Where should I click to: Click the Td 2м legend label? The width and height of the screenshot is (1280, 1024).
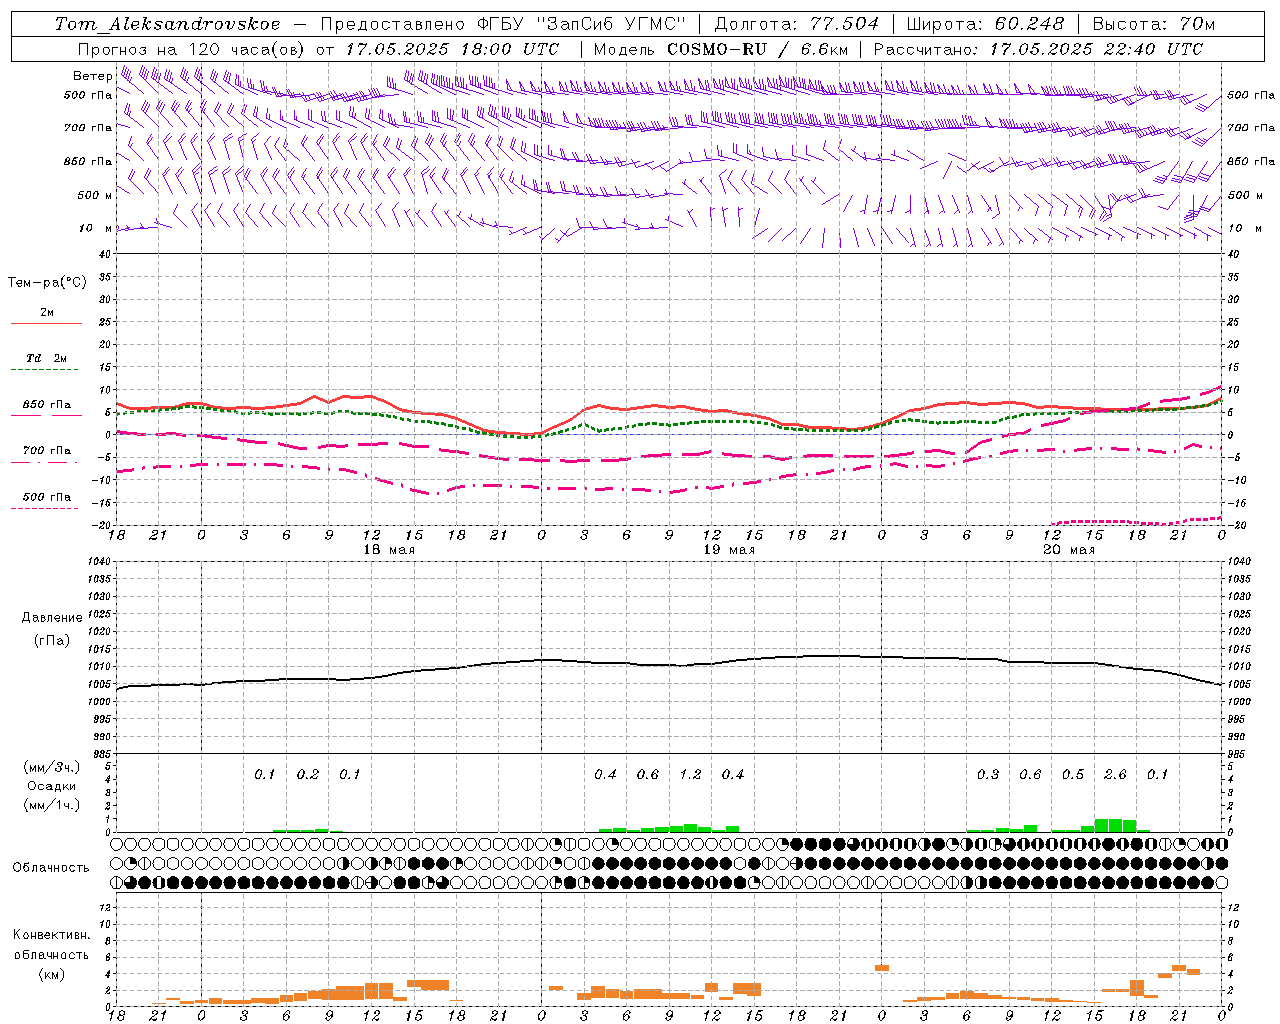47,358
